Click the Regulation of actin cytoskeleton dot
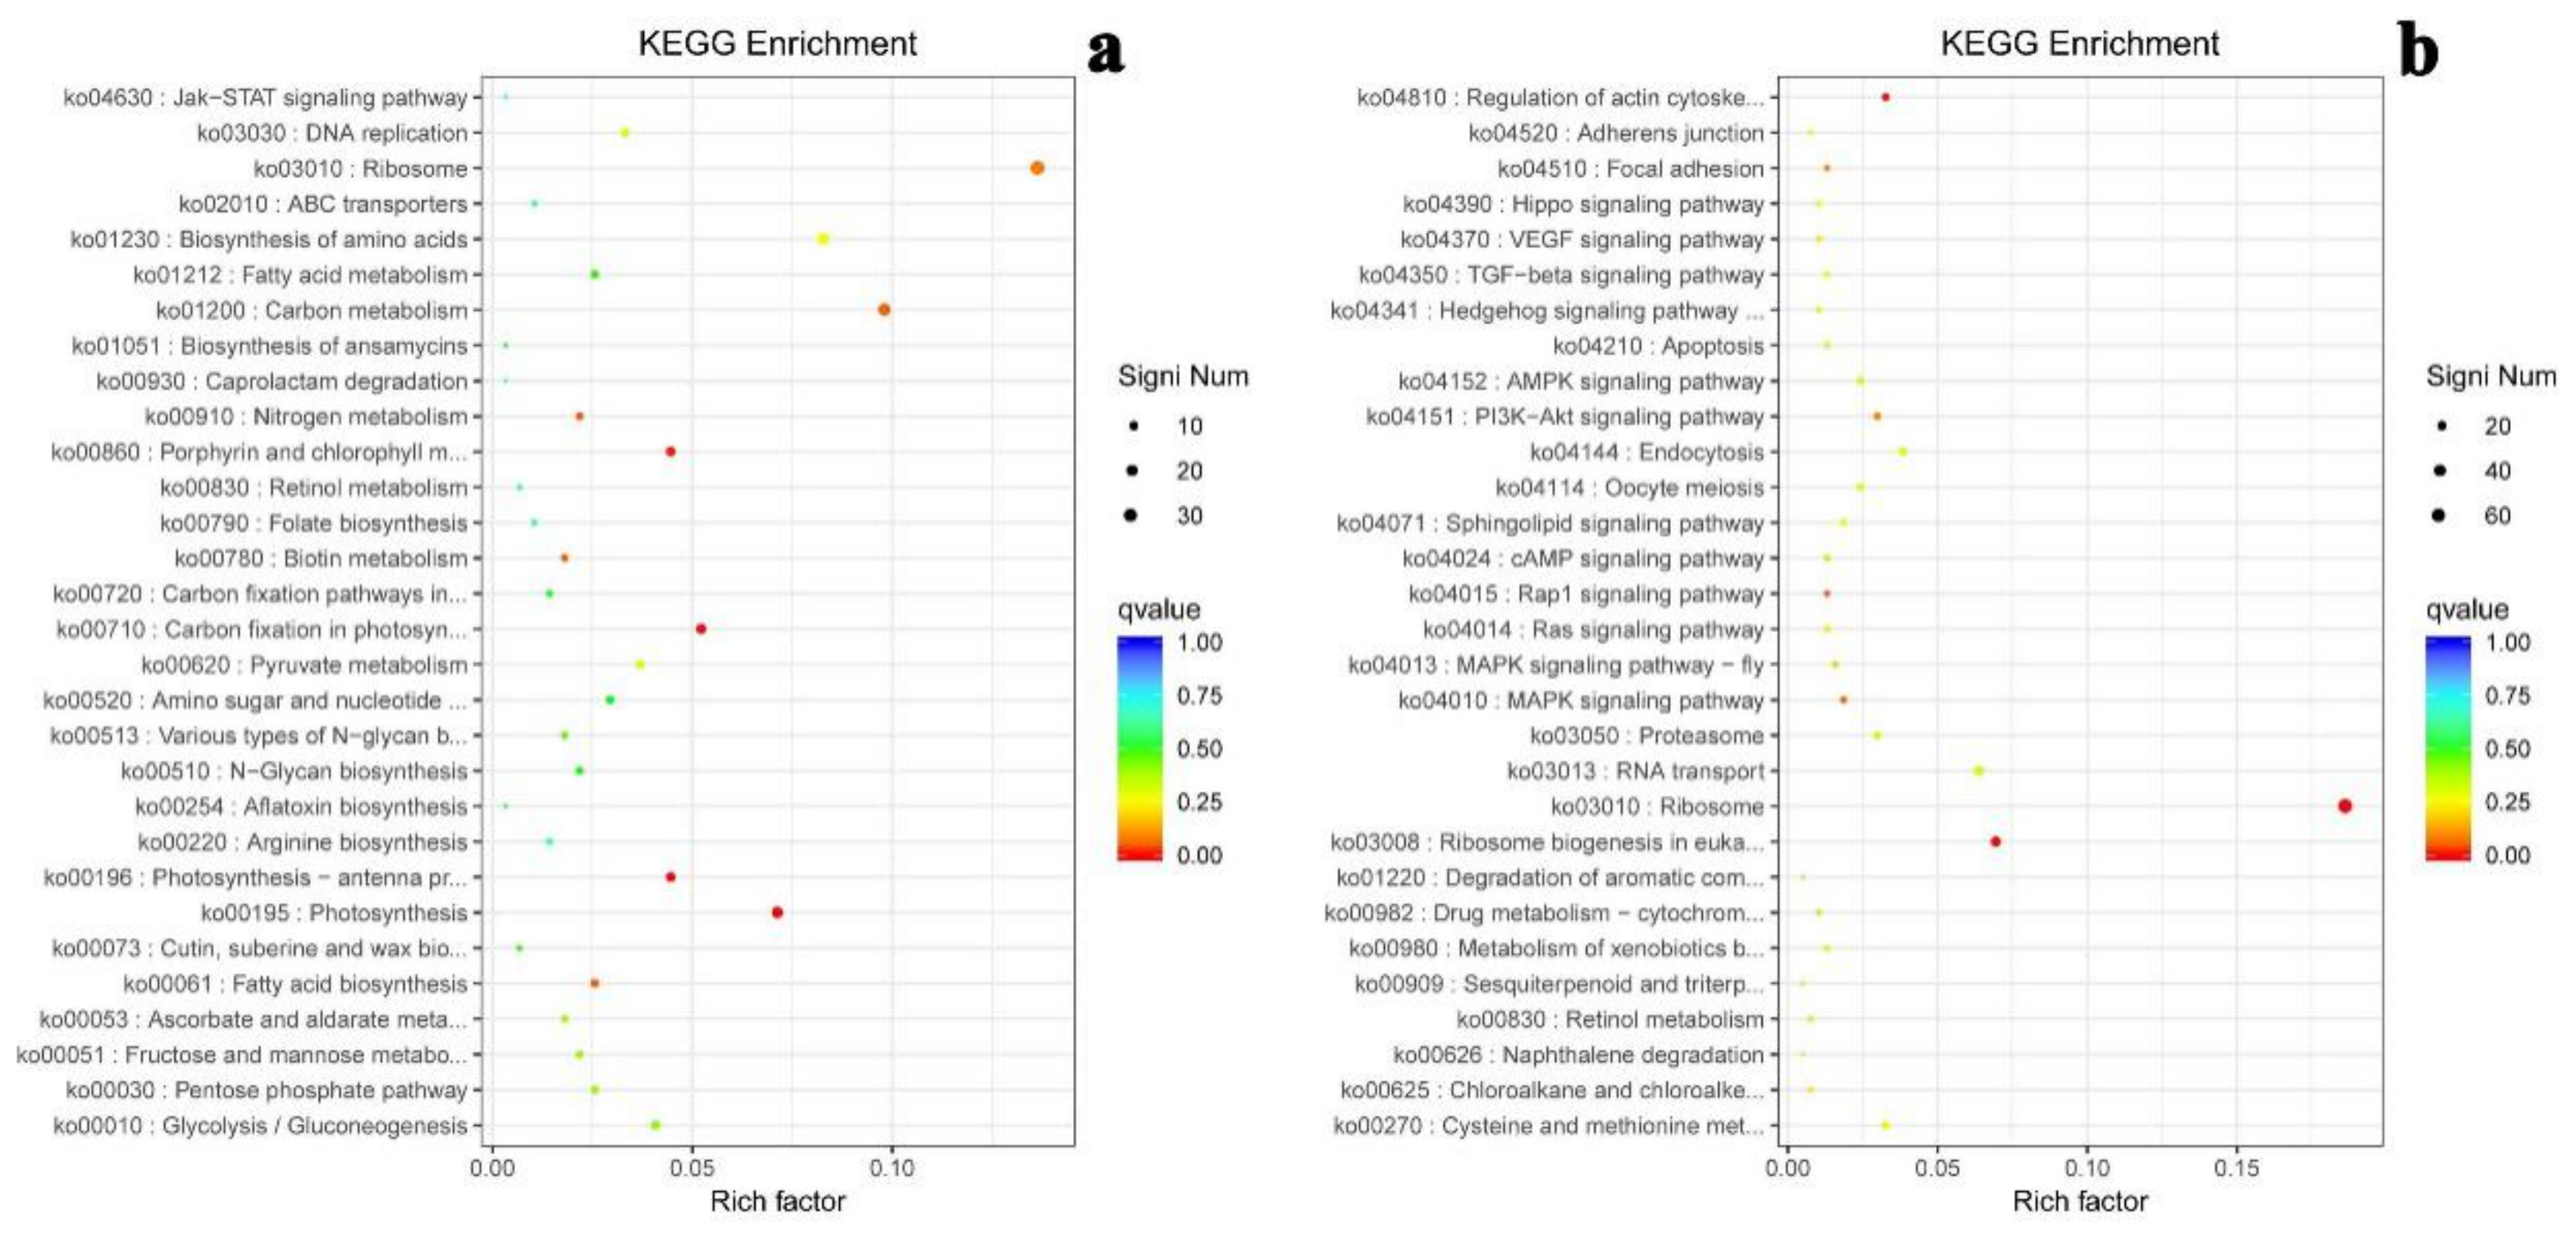 [x=1885, y=97]
